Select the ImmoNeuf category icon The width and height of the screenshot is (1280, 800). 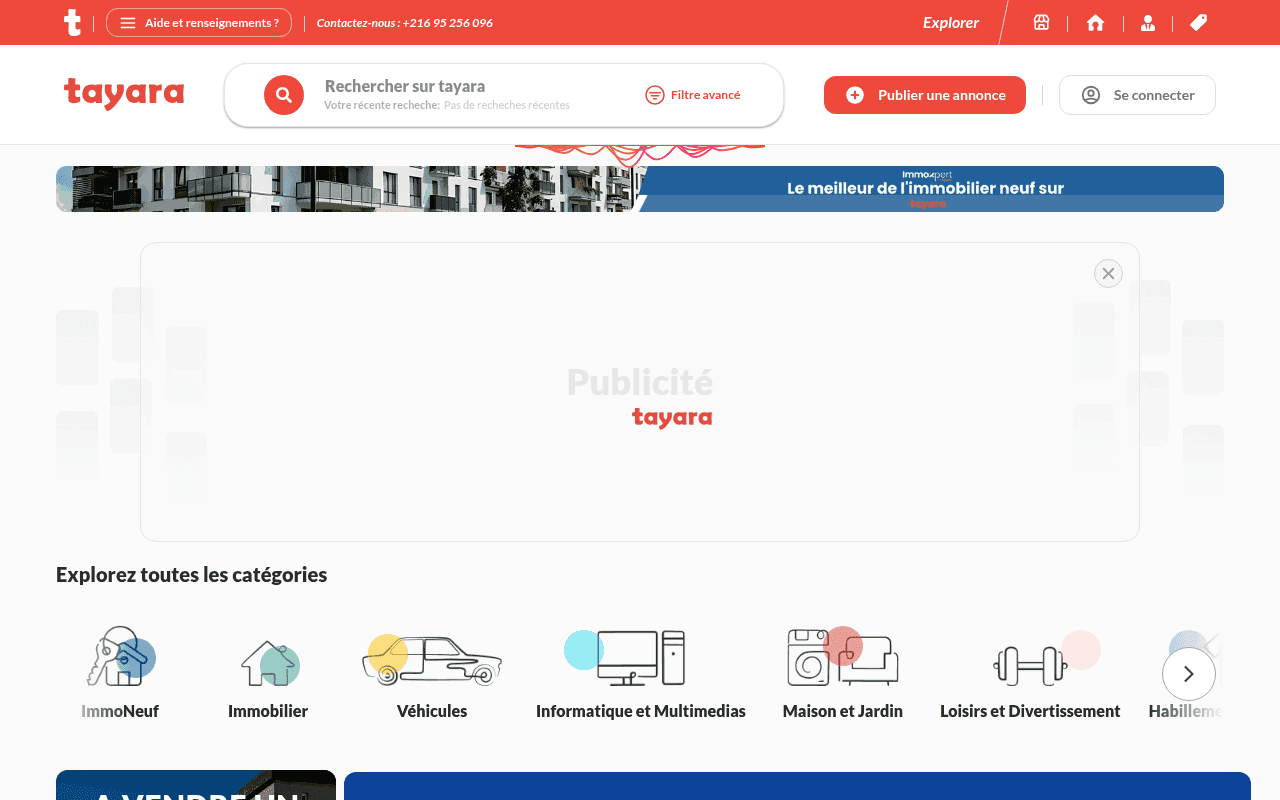point(119,660)
